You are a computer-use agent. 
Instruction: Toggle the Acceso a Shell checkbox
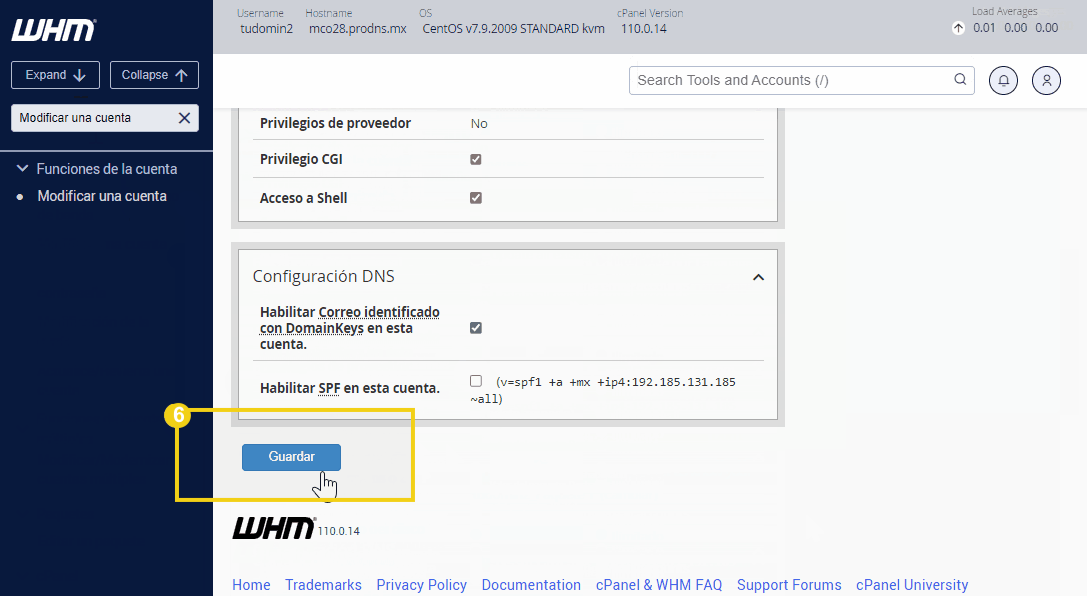tap(476, 198)
